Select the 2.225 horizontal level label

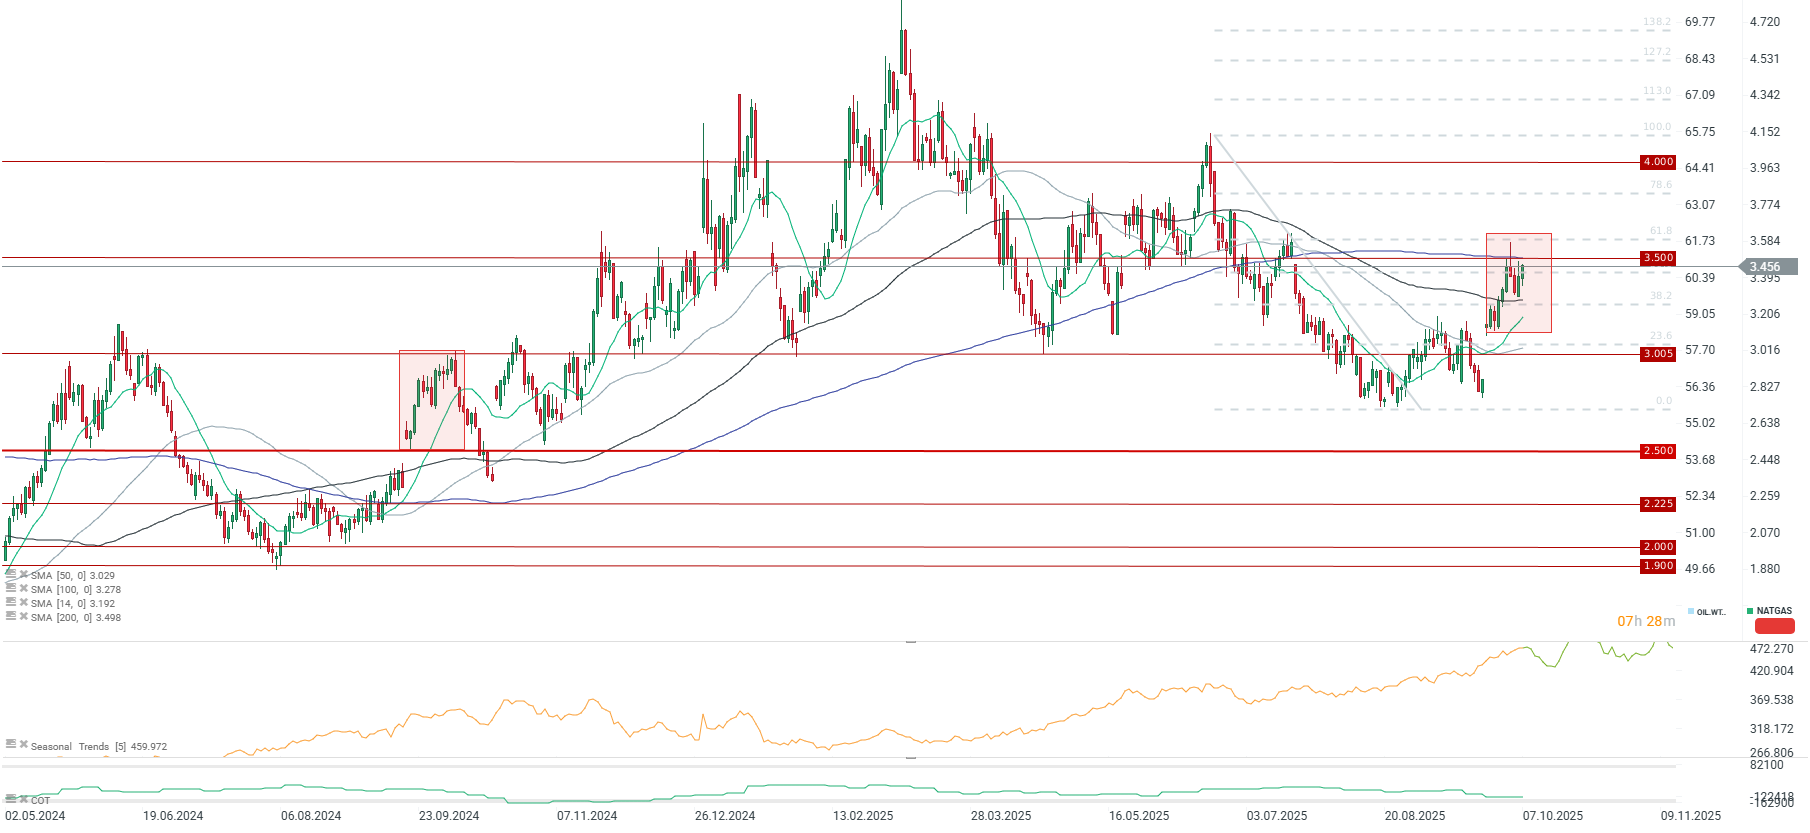point(1658,504)
